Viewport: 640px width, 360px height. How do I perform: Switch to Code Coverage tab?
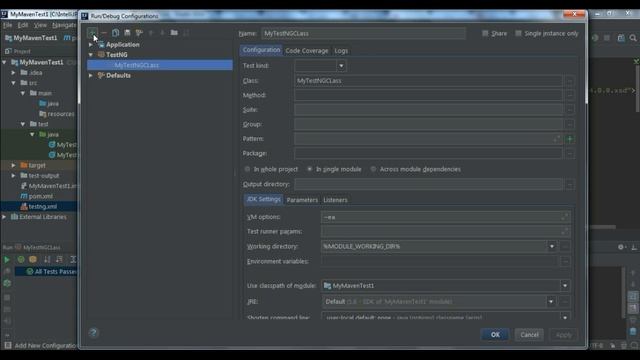pos(307,51)
